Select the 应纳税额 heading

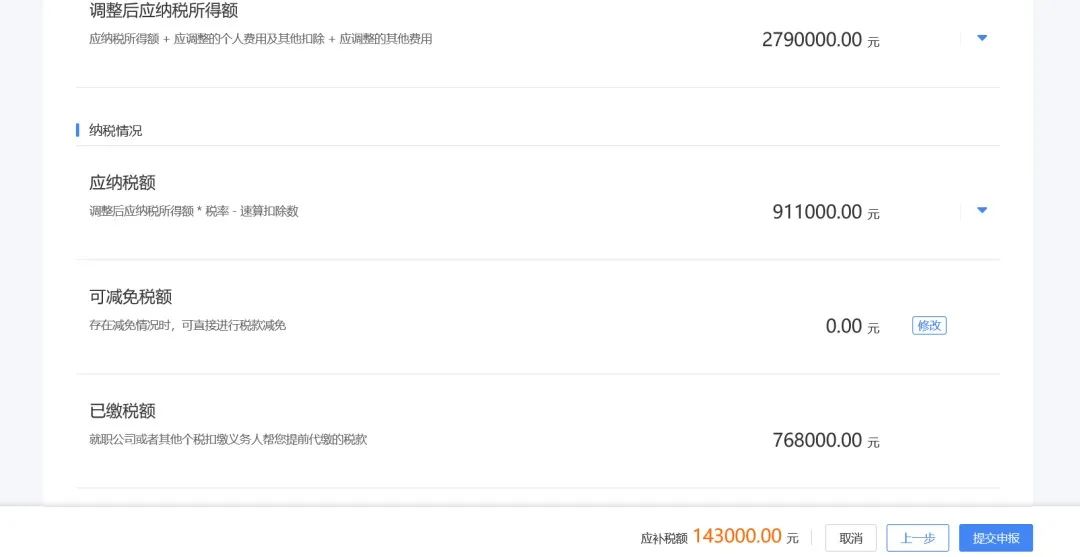coord(123,182)
